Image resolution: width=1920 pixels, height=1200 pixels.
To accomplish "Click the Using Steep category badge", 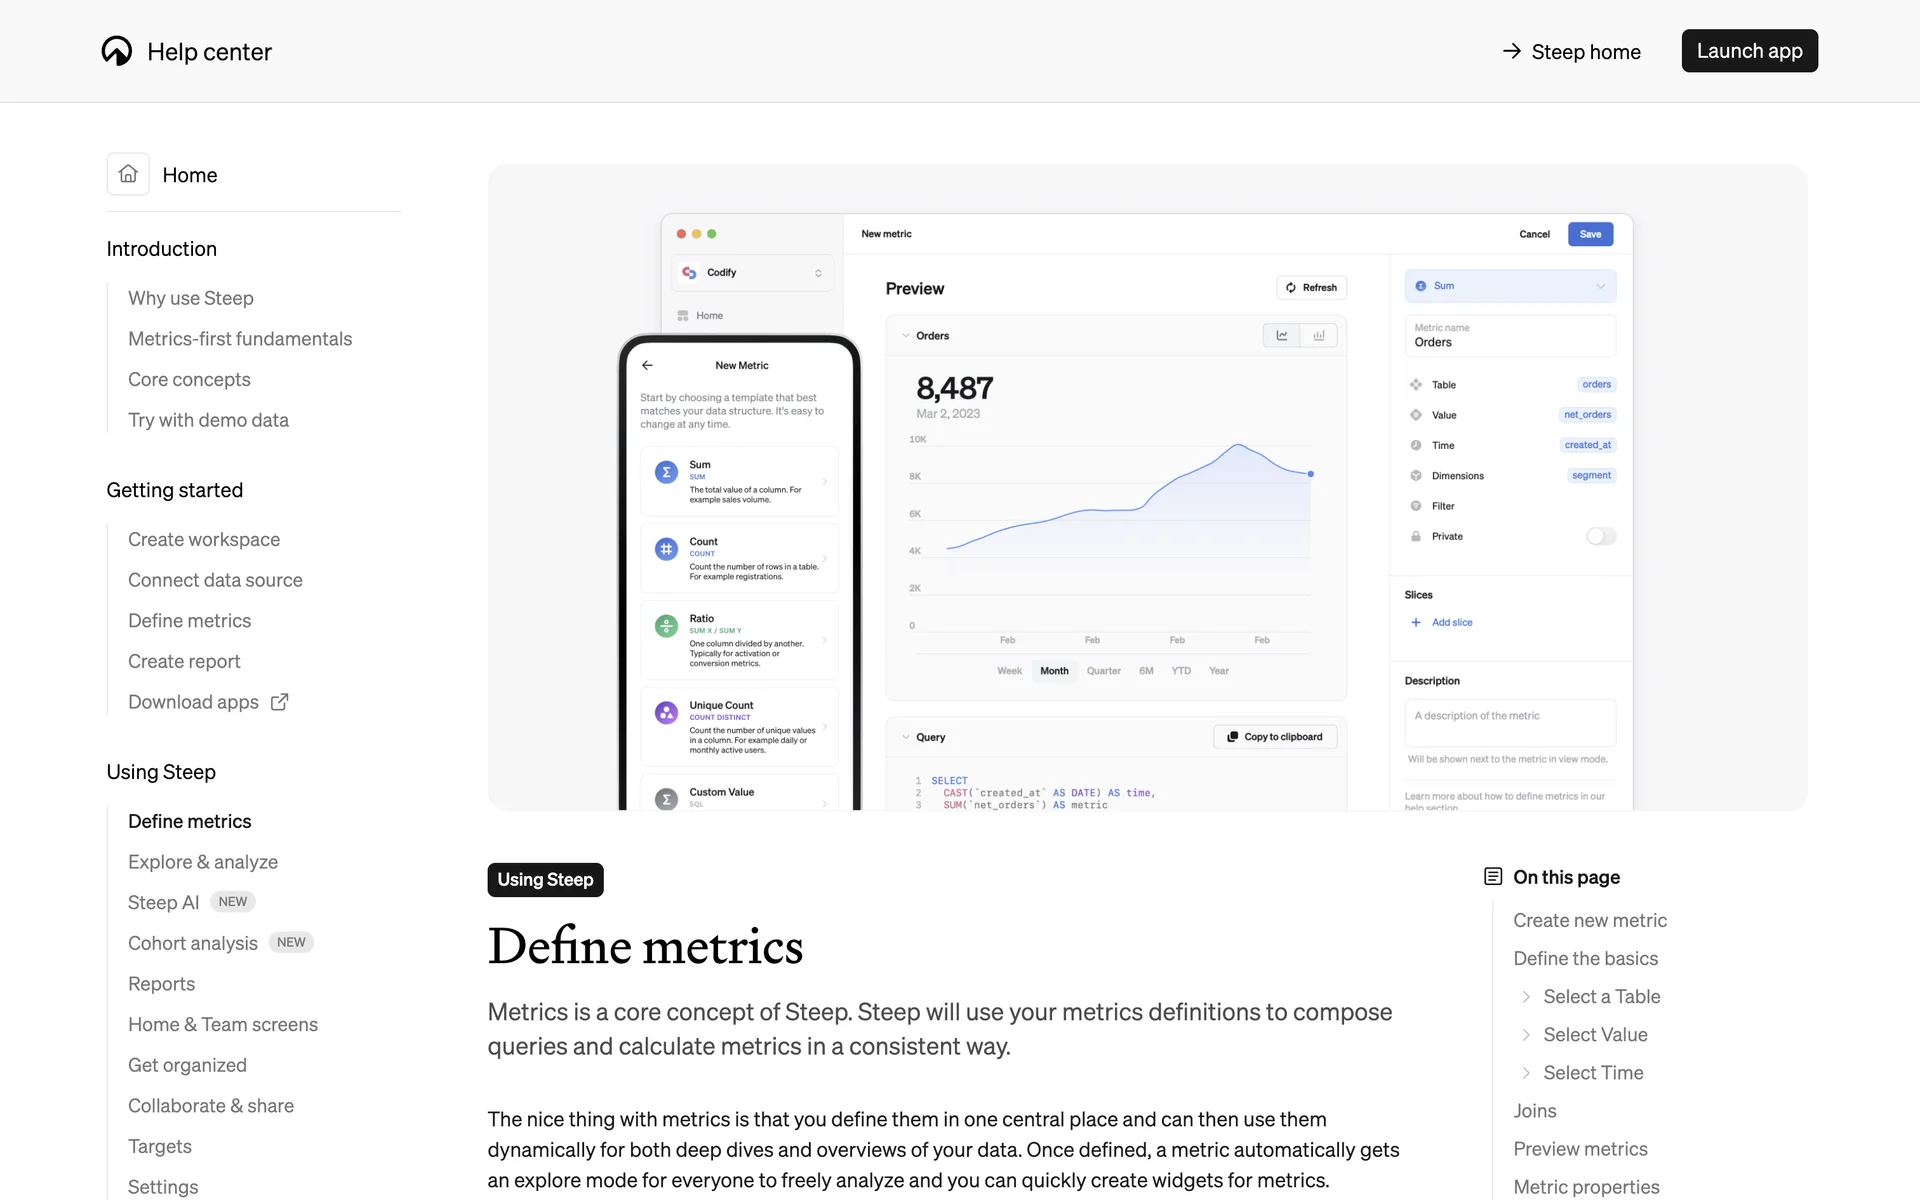I will click(545, 880).
